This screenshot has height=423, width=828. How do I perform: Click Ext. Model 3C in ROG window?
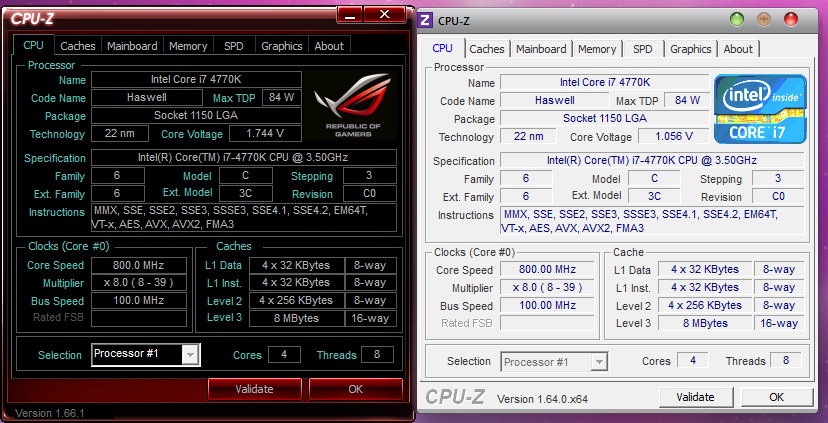point(246,193)
